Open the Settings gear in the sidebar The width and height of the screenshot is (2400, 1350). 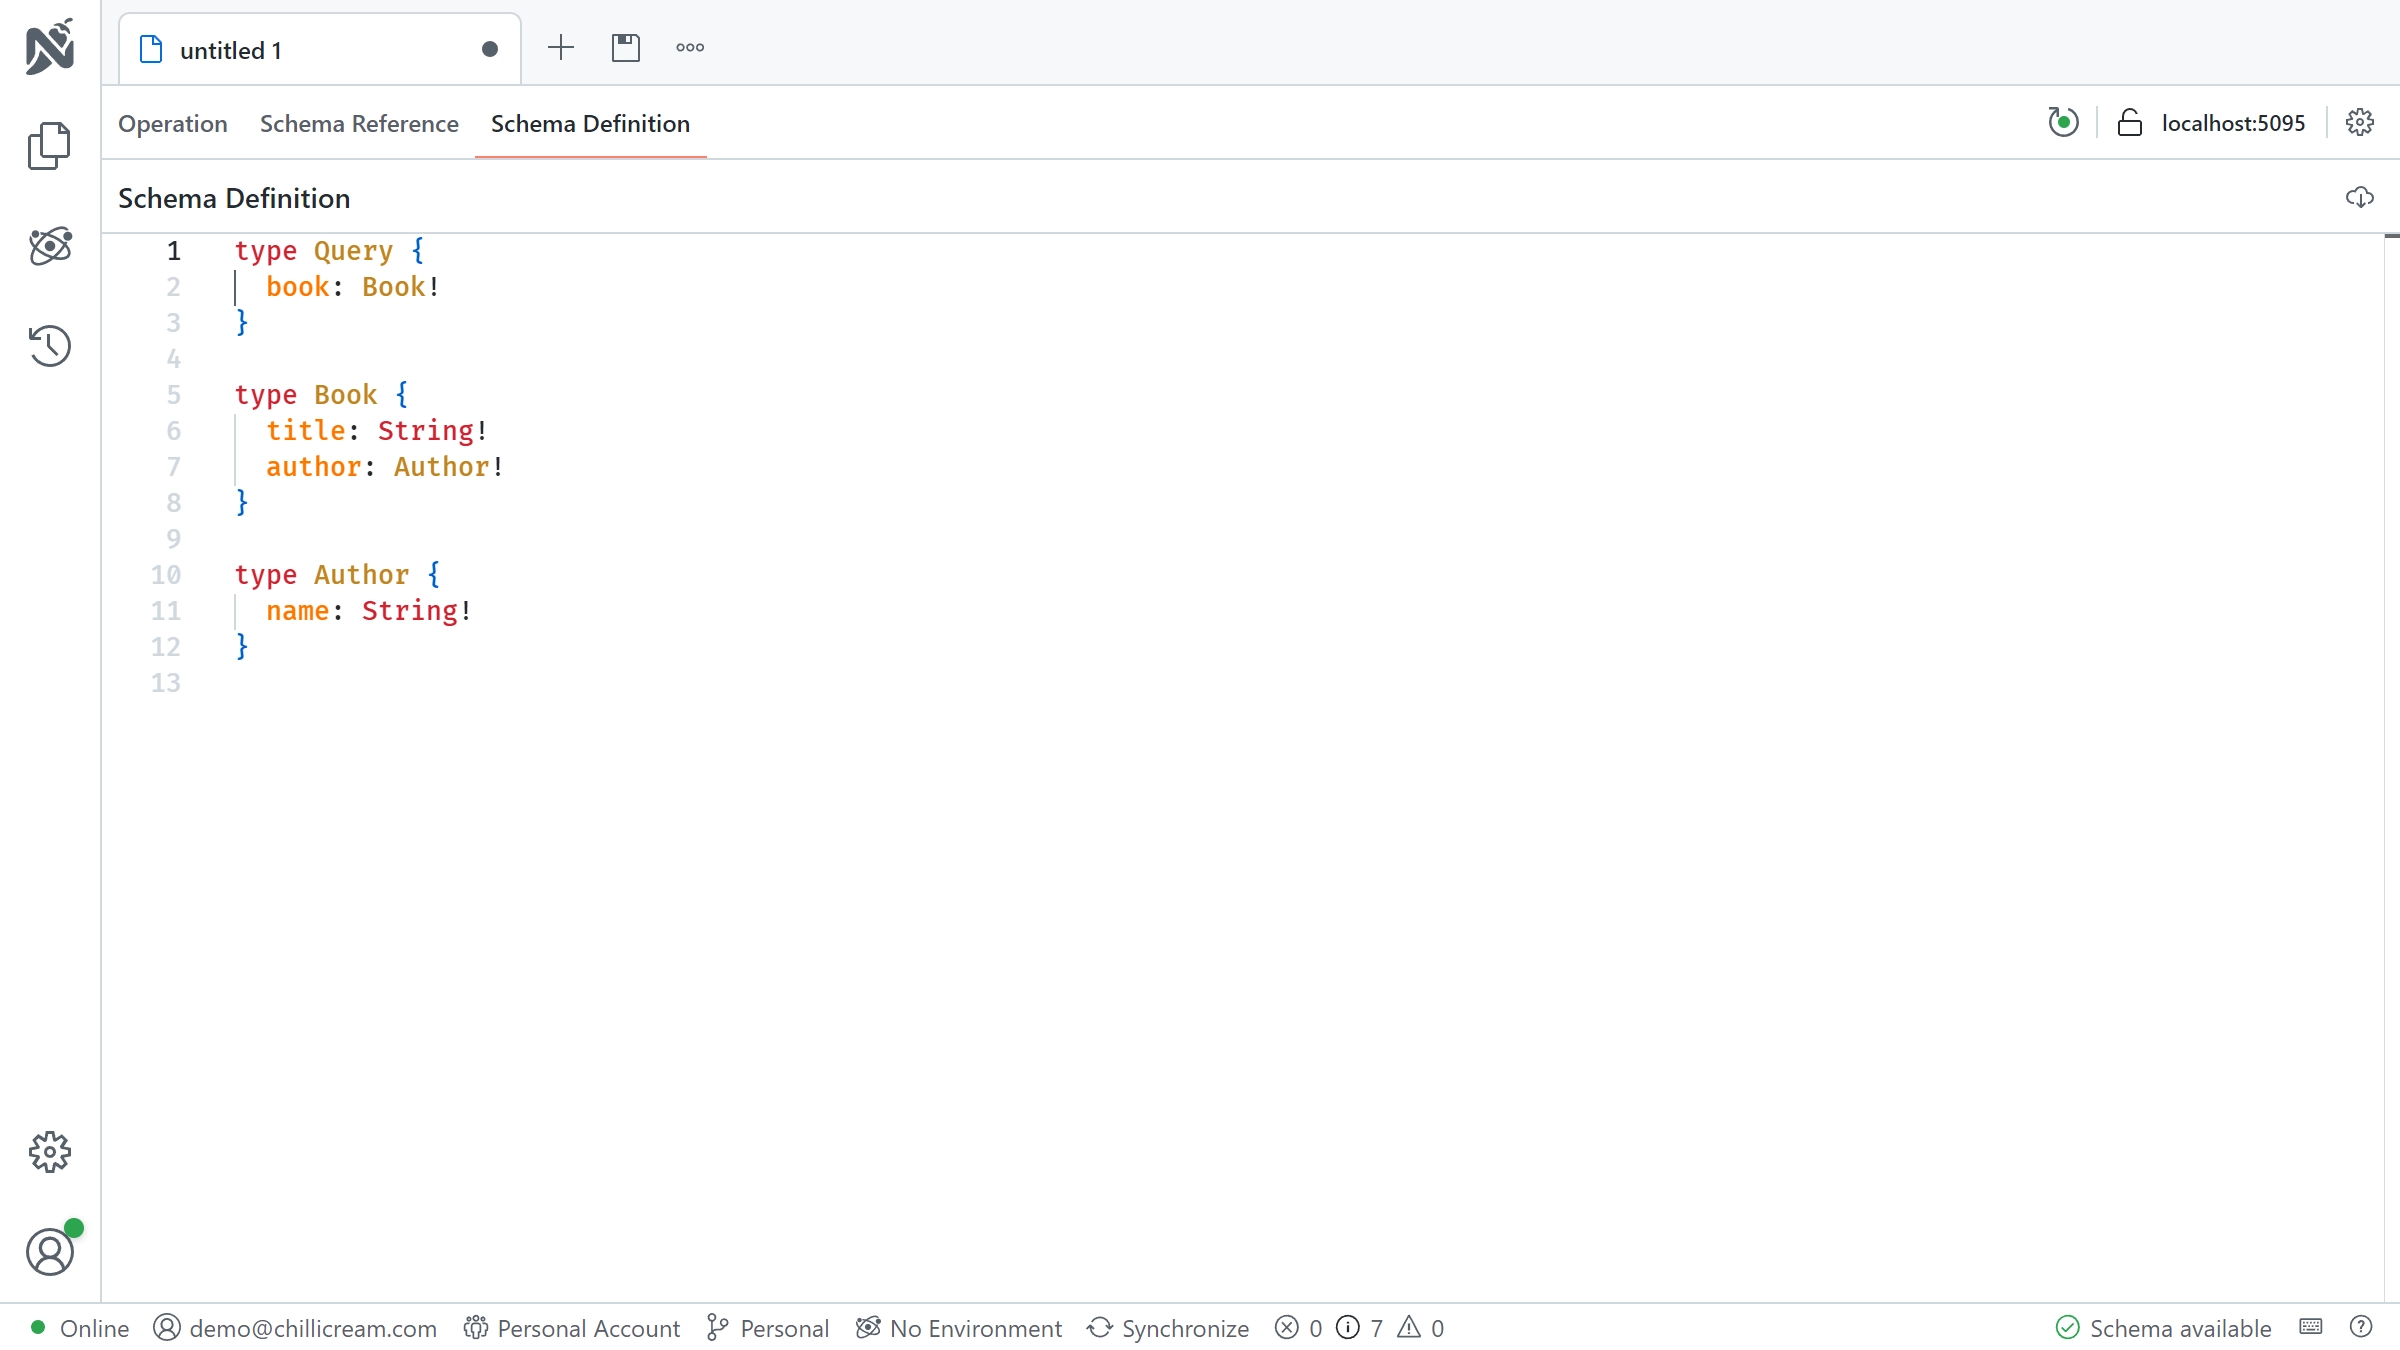click(x=50, y=1152)
